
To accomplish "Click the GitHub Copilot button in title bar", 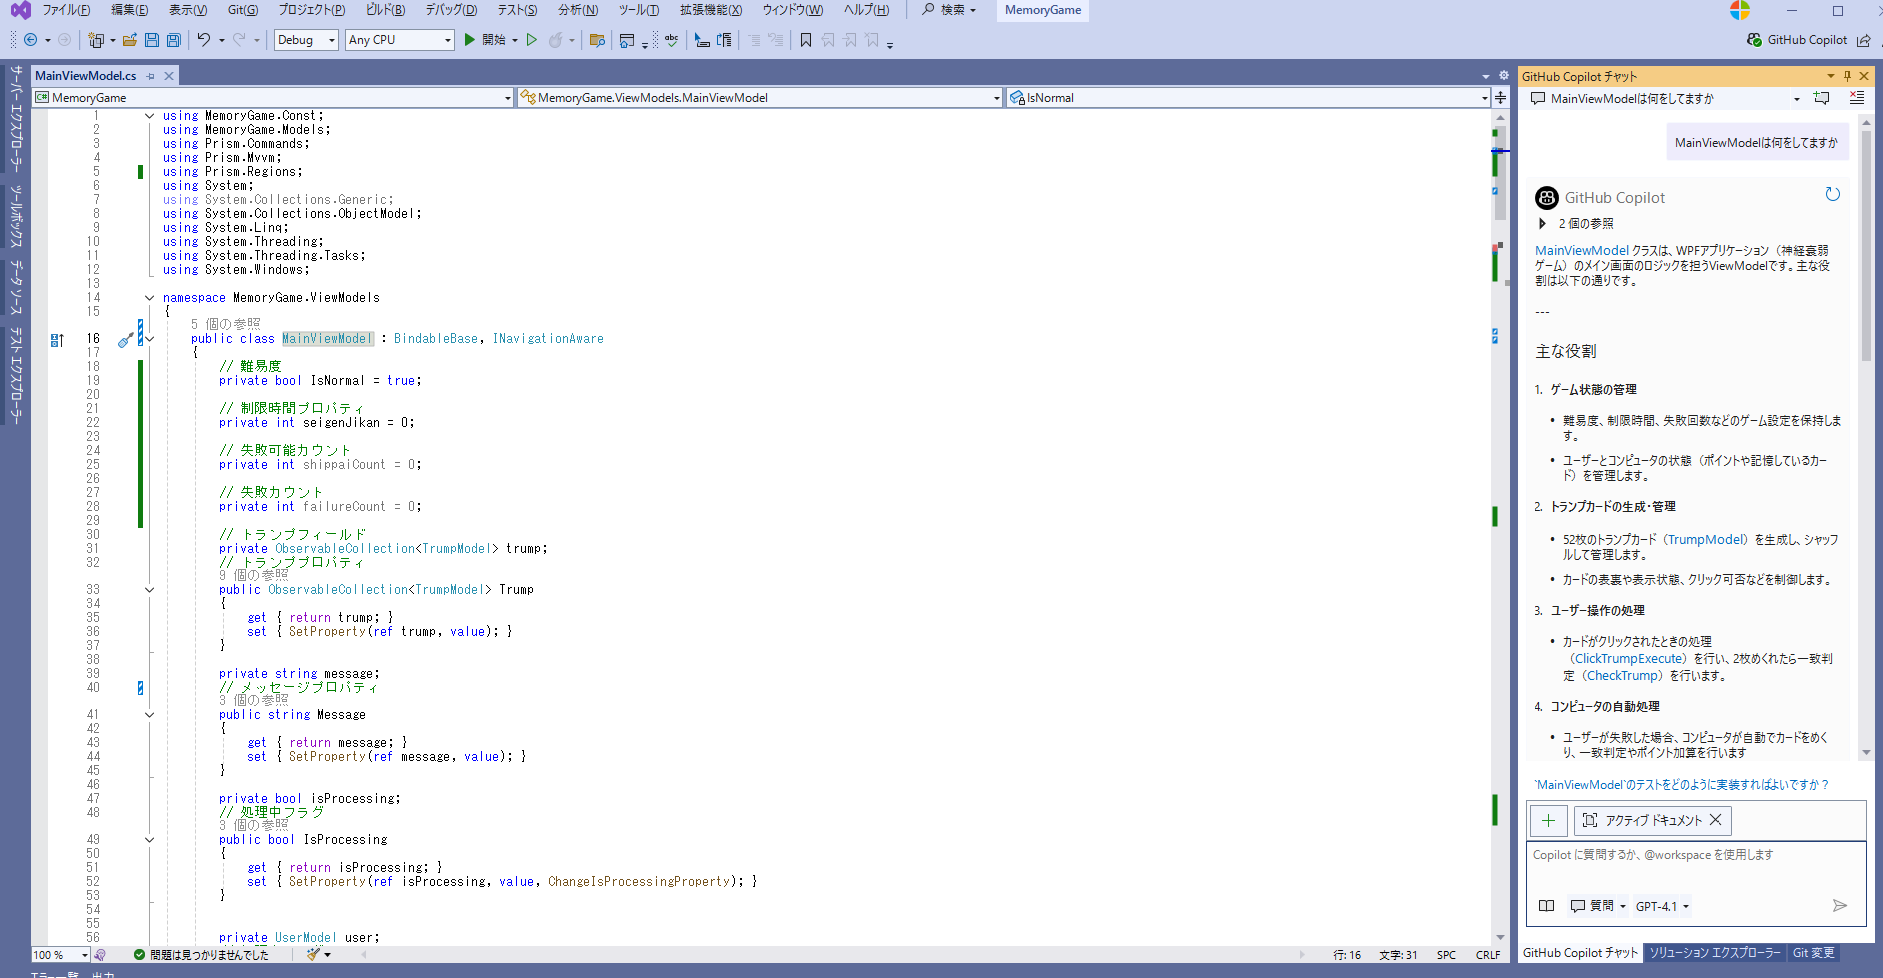I will pos(1797,40).
